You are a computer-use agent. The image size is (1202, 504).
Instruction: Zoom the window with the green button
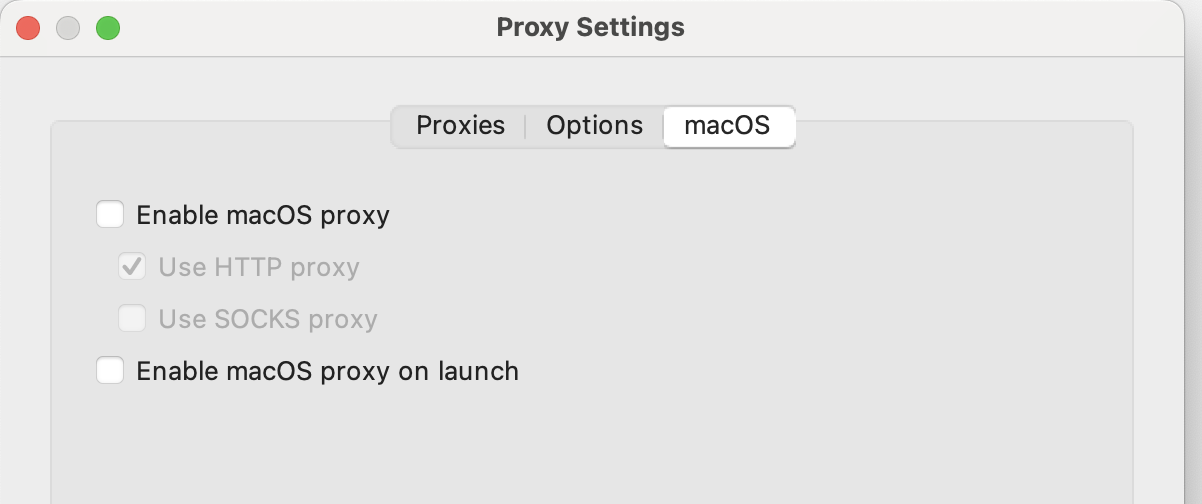[x=108, y=28]
